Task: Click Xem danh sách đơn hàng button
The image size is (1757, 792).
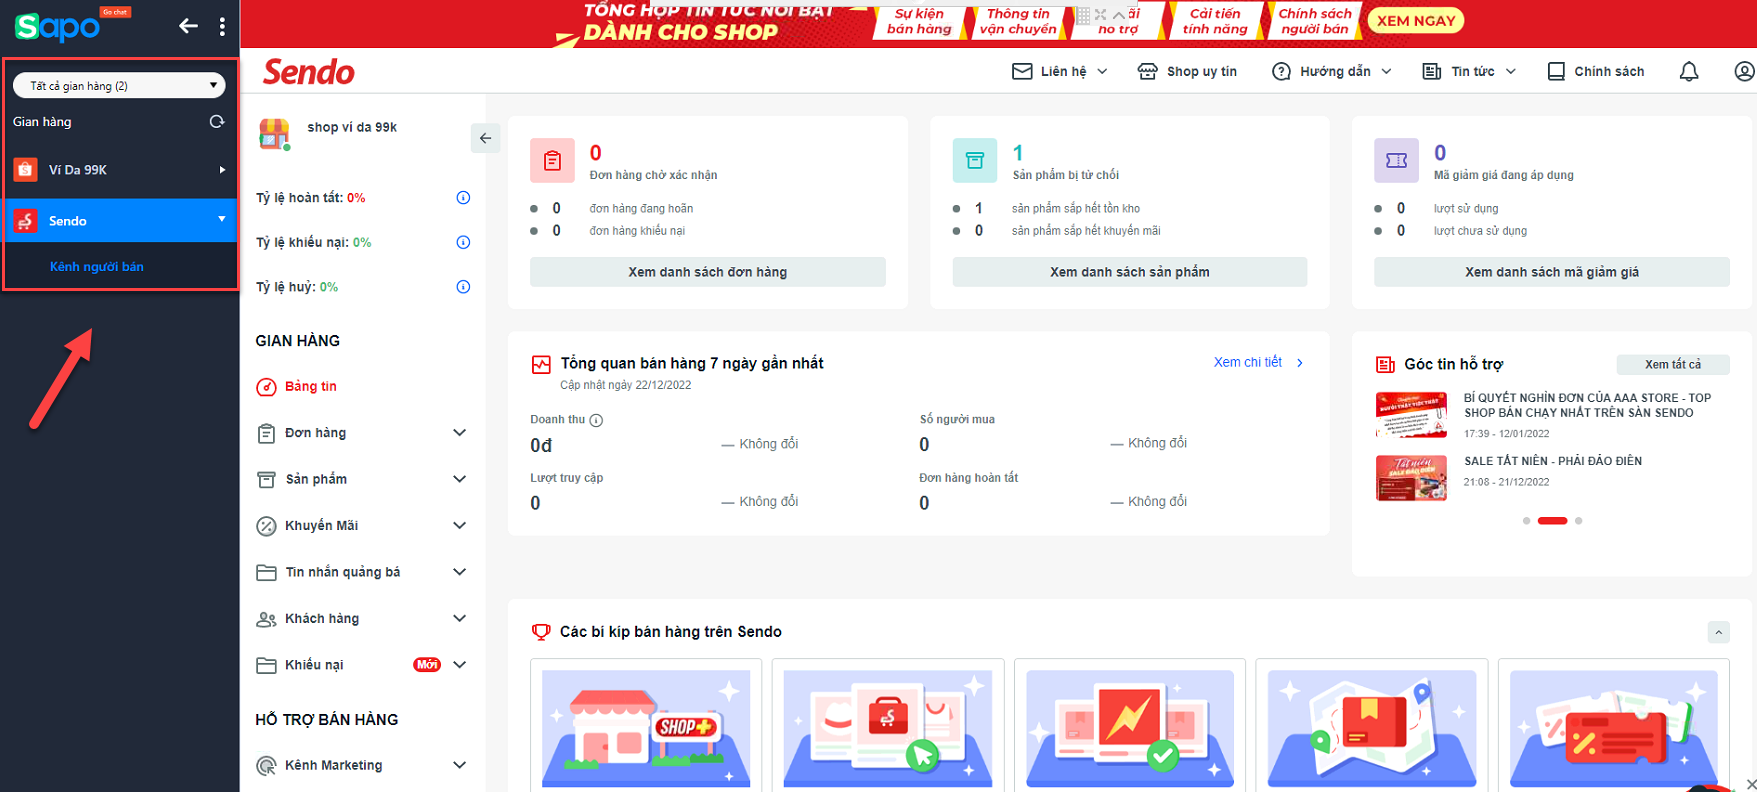Action: pyautogui.click(x=708, y=272)
